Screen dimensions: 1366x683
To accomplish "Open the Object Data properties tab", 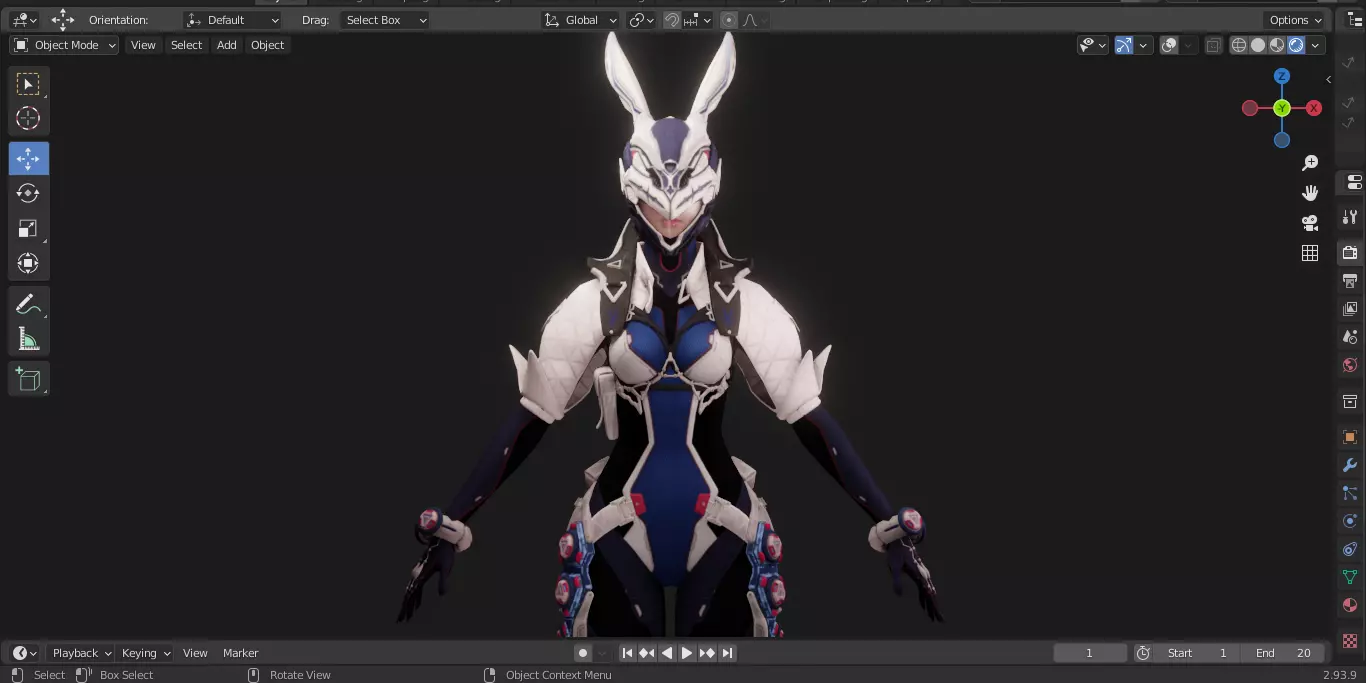I will click(1350, 577).
